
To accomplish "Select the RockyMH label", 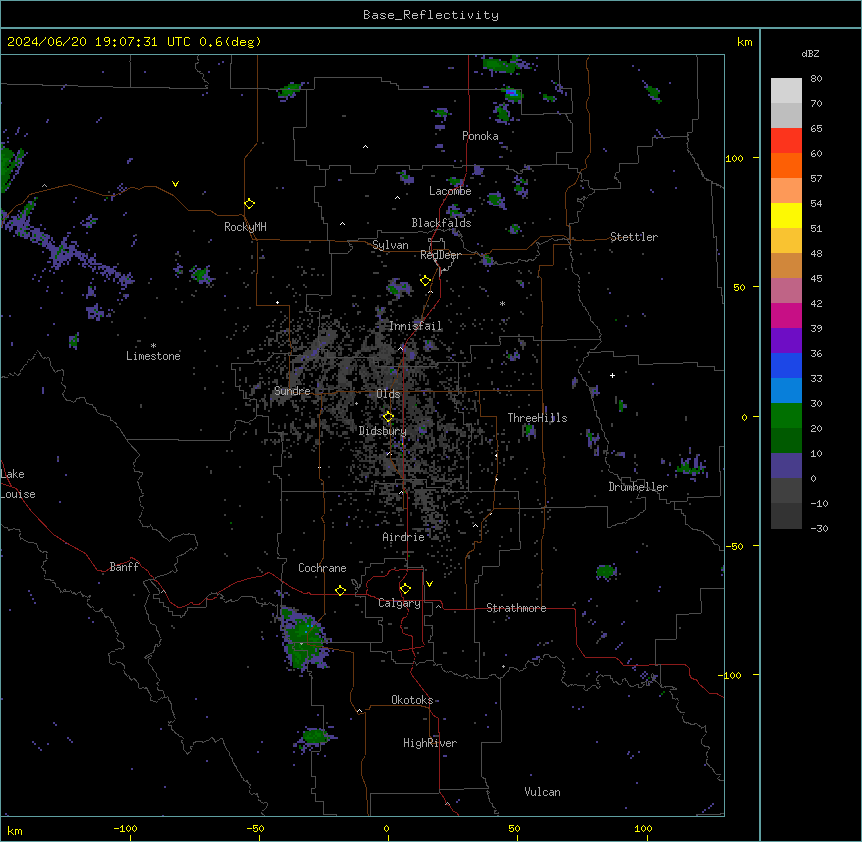I will tap(245, 226).
